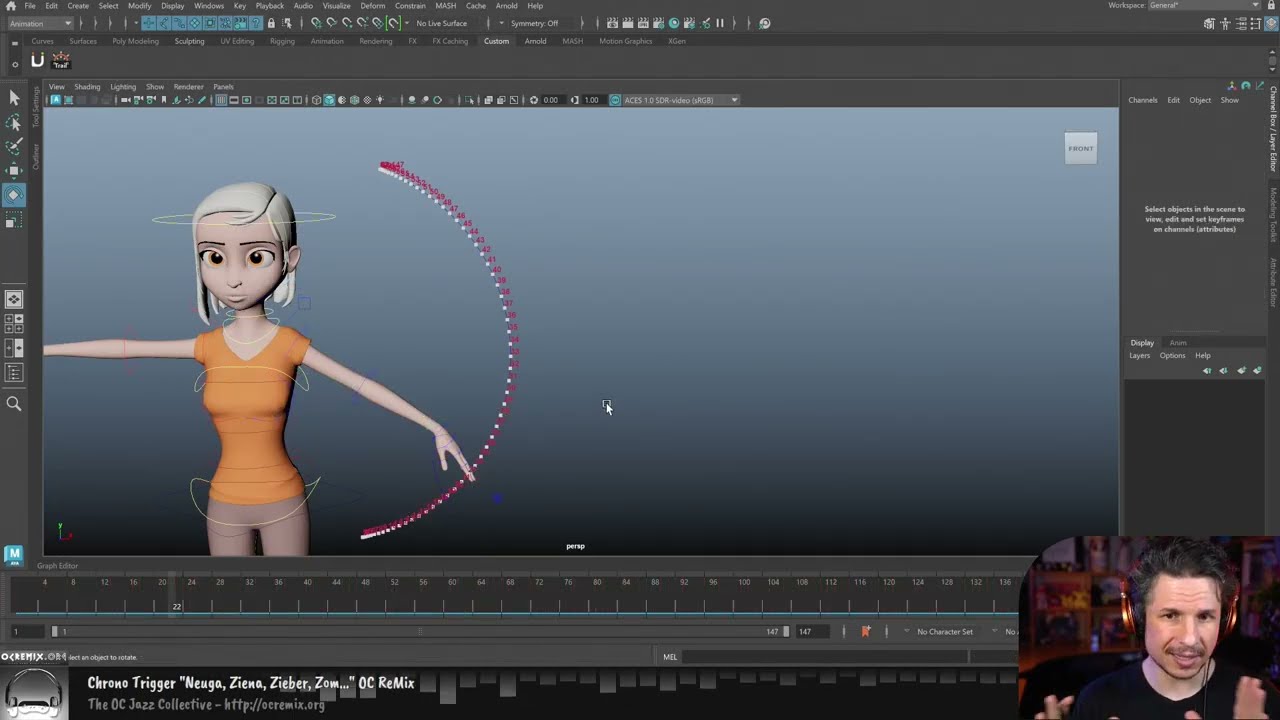This screenshot has width=1280, height=720.
Task: Click the Maya M logo icon at bottom-left
Action: pos(13,554)
